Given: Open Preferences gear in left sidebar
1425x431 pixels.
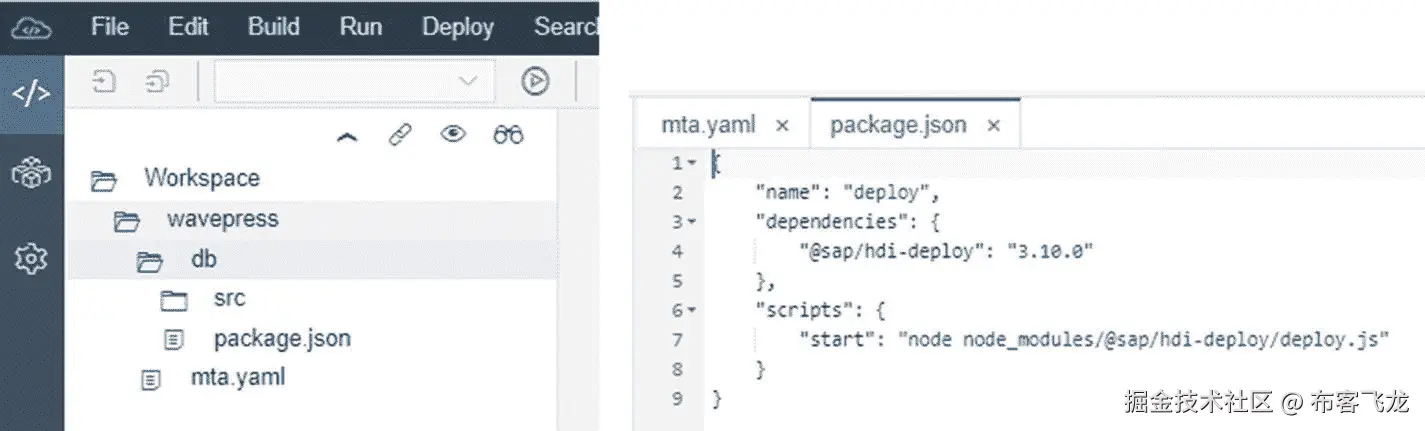Looking at the screenshot, I should [x=31, y=259].
